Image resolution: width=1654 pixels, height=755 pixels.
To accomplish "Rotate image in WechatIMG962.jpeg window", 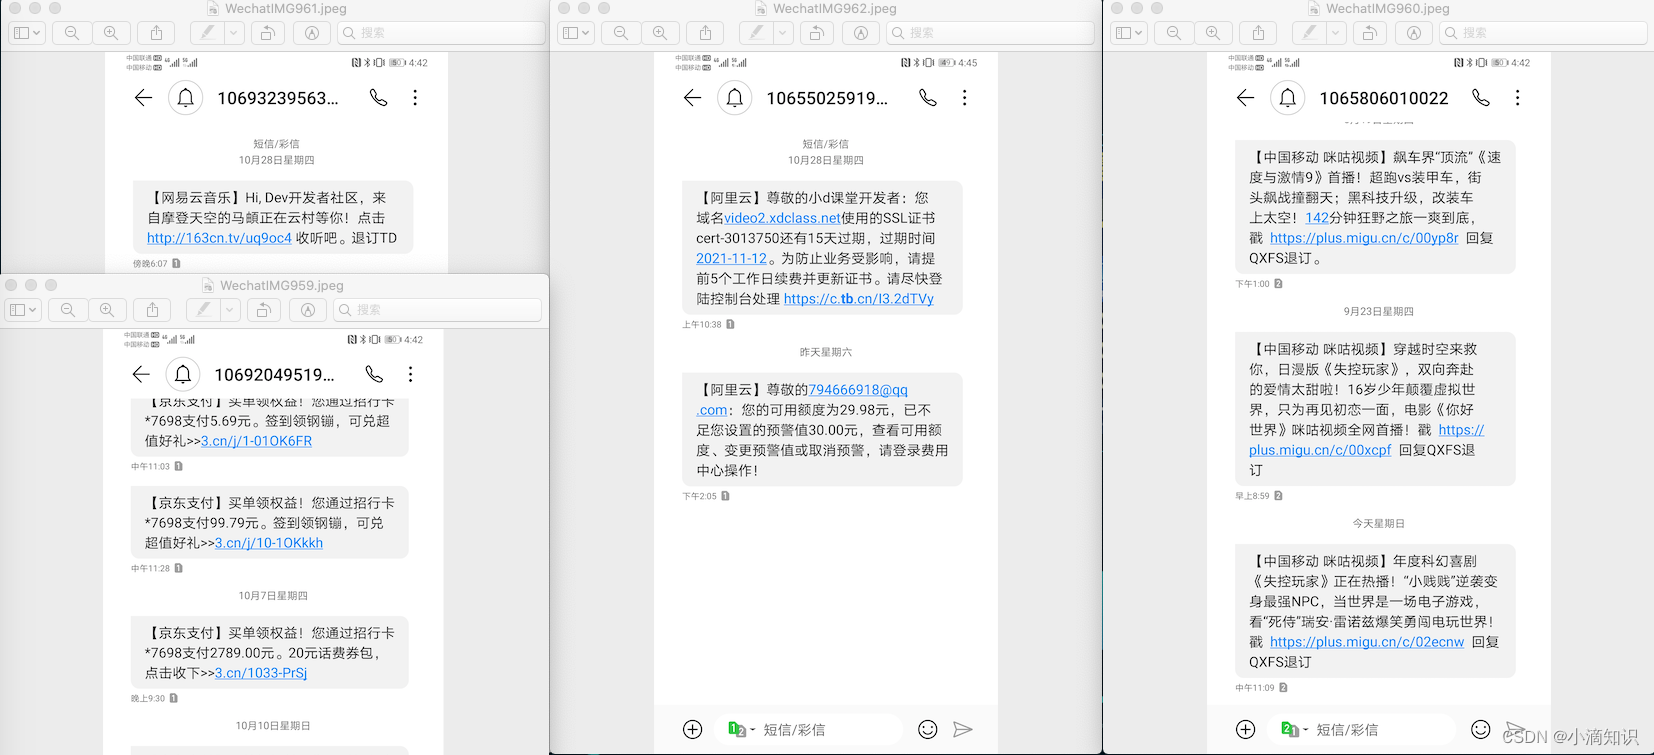I will tap(817, 33).
